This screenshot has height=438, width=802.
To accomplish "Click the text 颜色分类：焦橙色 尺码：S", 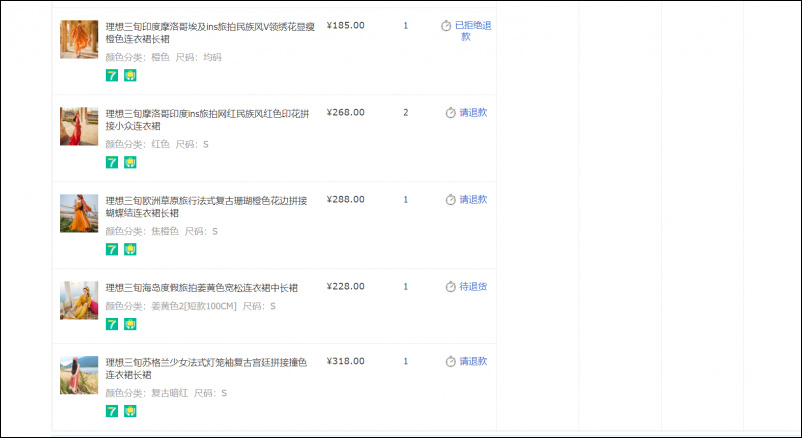I will (162, 231).
